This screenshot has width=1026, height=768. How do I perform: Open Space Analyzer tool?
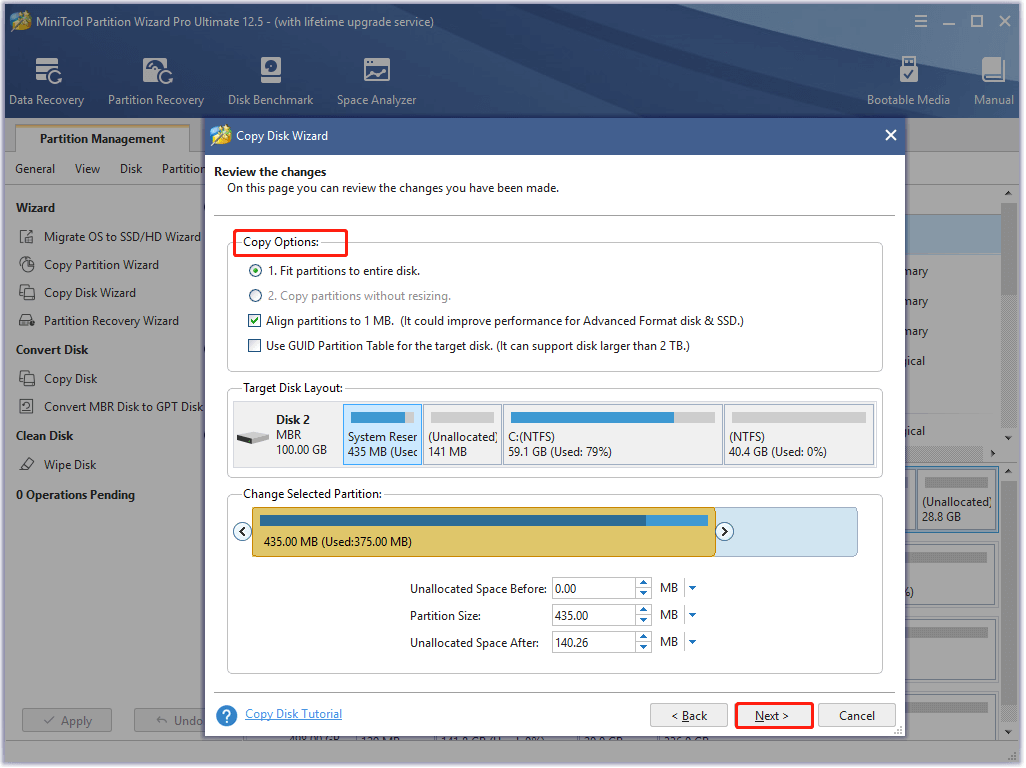pyautogui.click(x=376, y=80)
